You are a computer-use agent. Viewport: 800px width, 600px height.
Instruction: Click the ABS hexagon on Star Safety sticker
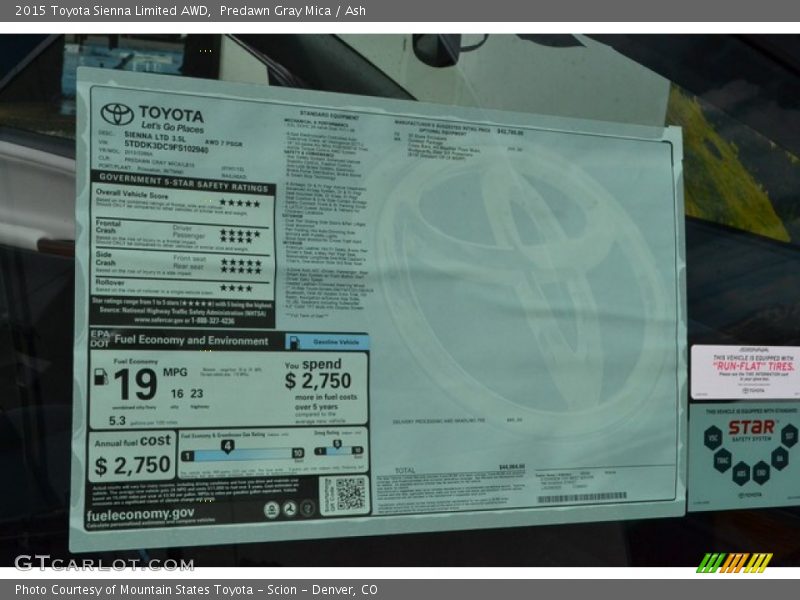coord(741,472)
